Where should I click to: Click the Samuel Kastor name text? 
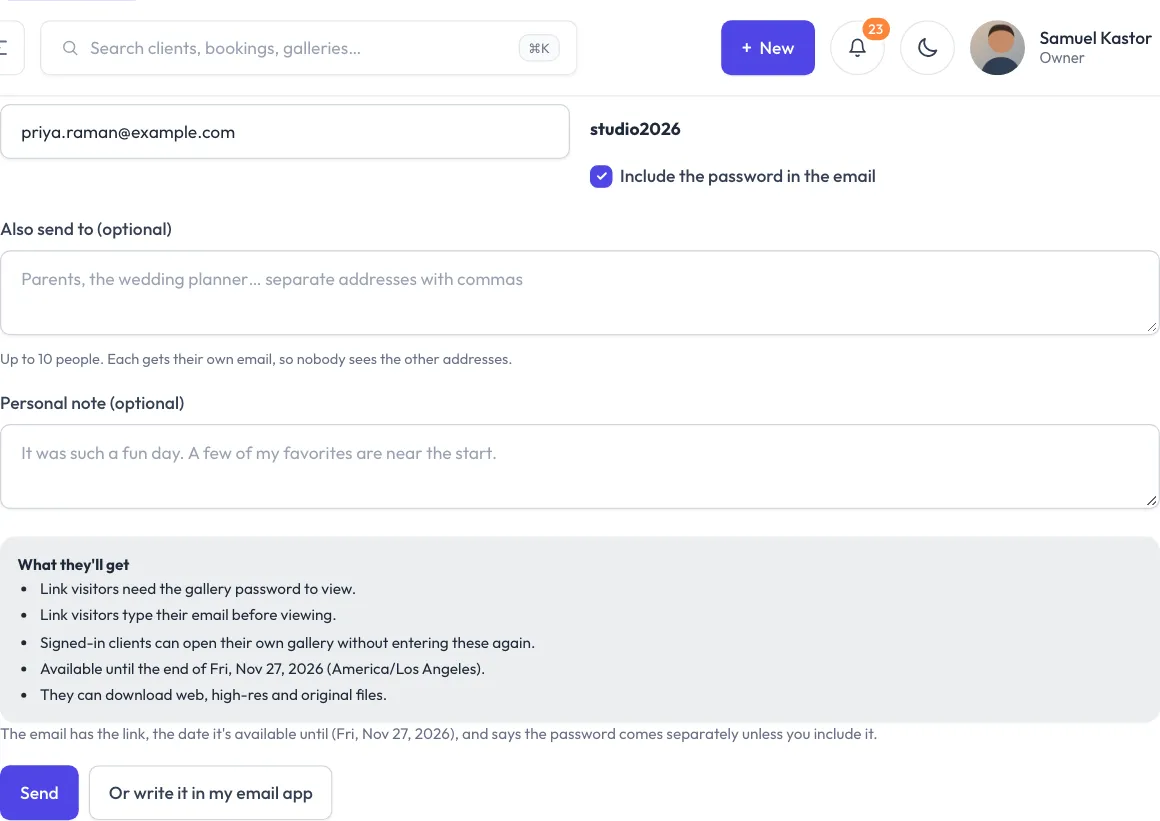pyautogui.click(x=1095, y=38)
